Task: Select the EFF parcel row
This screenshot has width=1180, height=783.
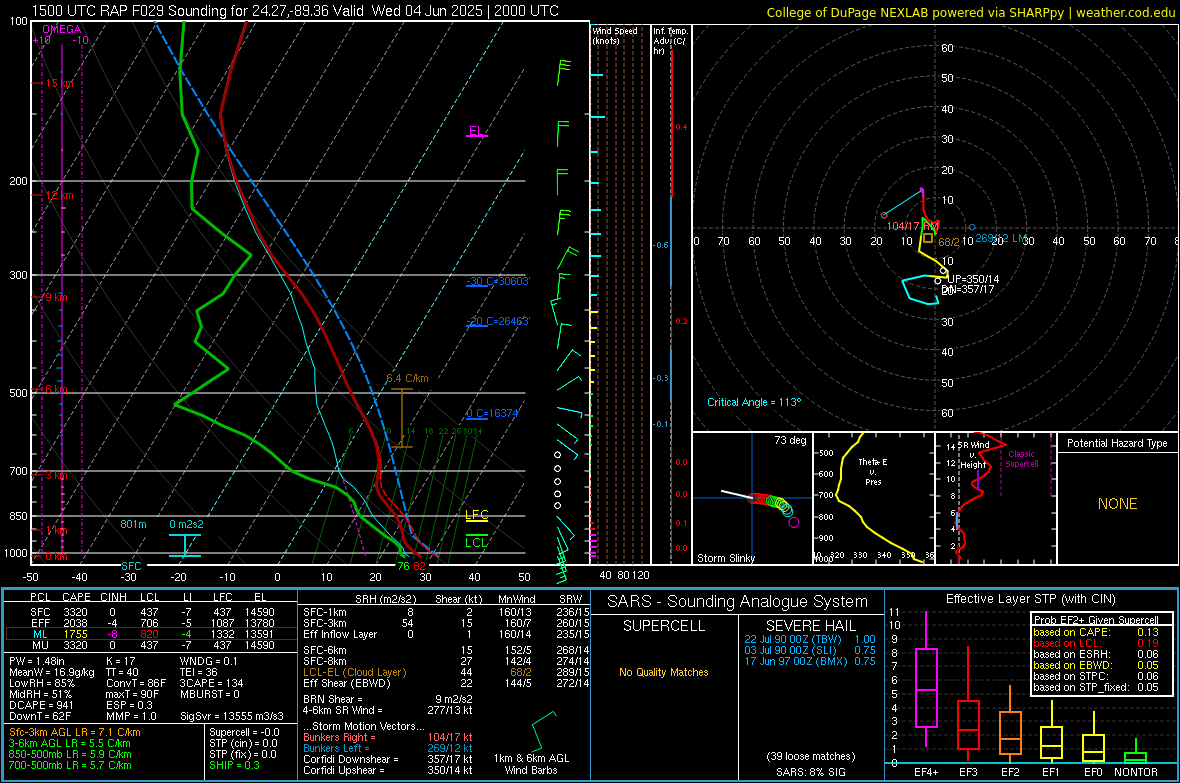Action: 151,623
